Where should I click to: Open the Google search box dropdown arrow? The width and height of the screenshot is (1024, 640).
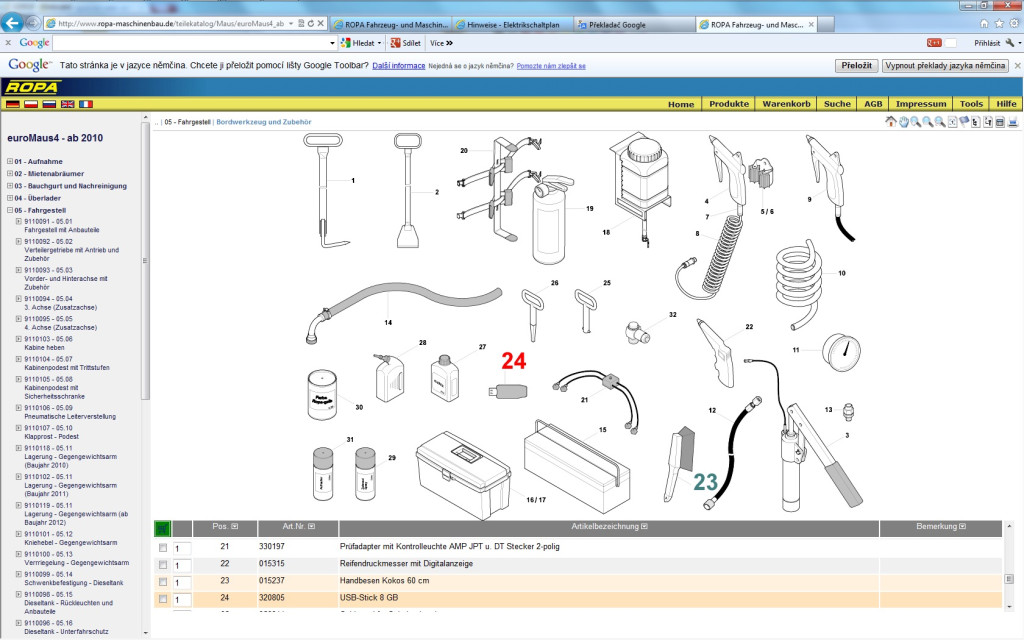click(x=332, y=43)
